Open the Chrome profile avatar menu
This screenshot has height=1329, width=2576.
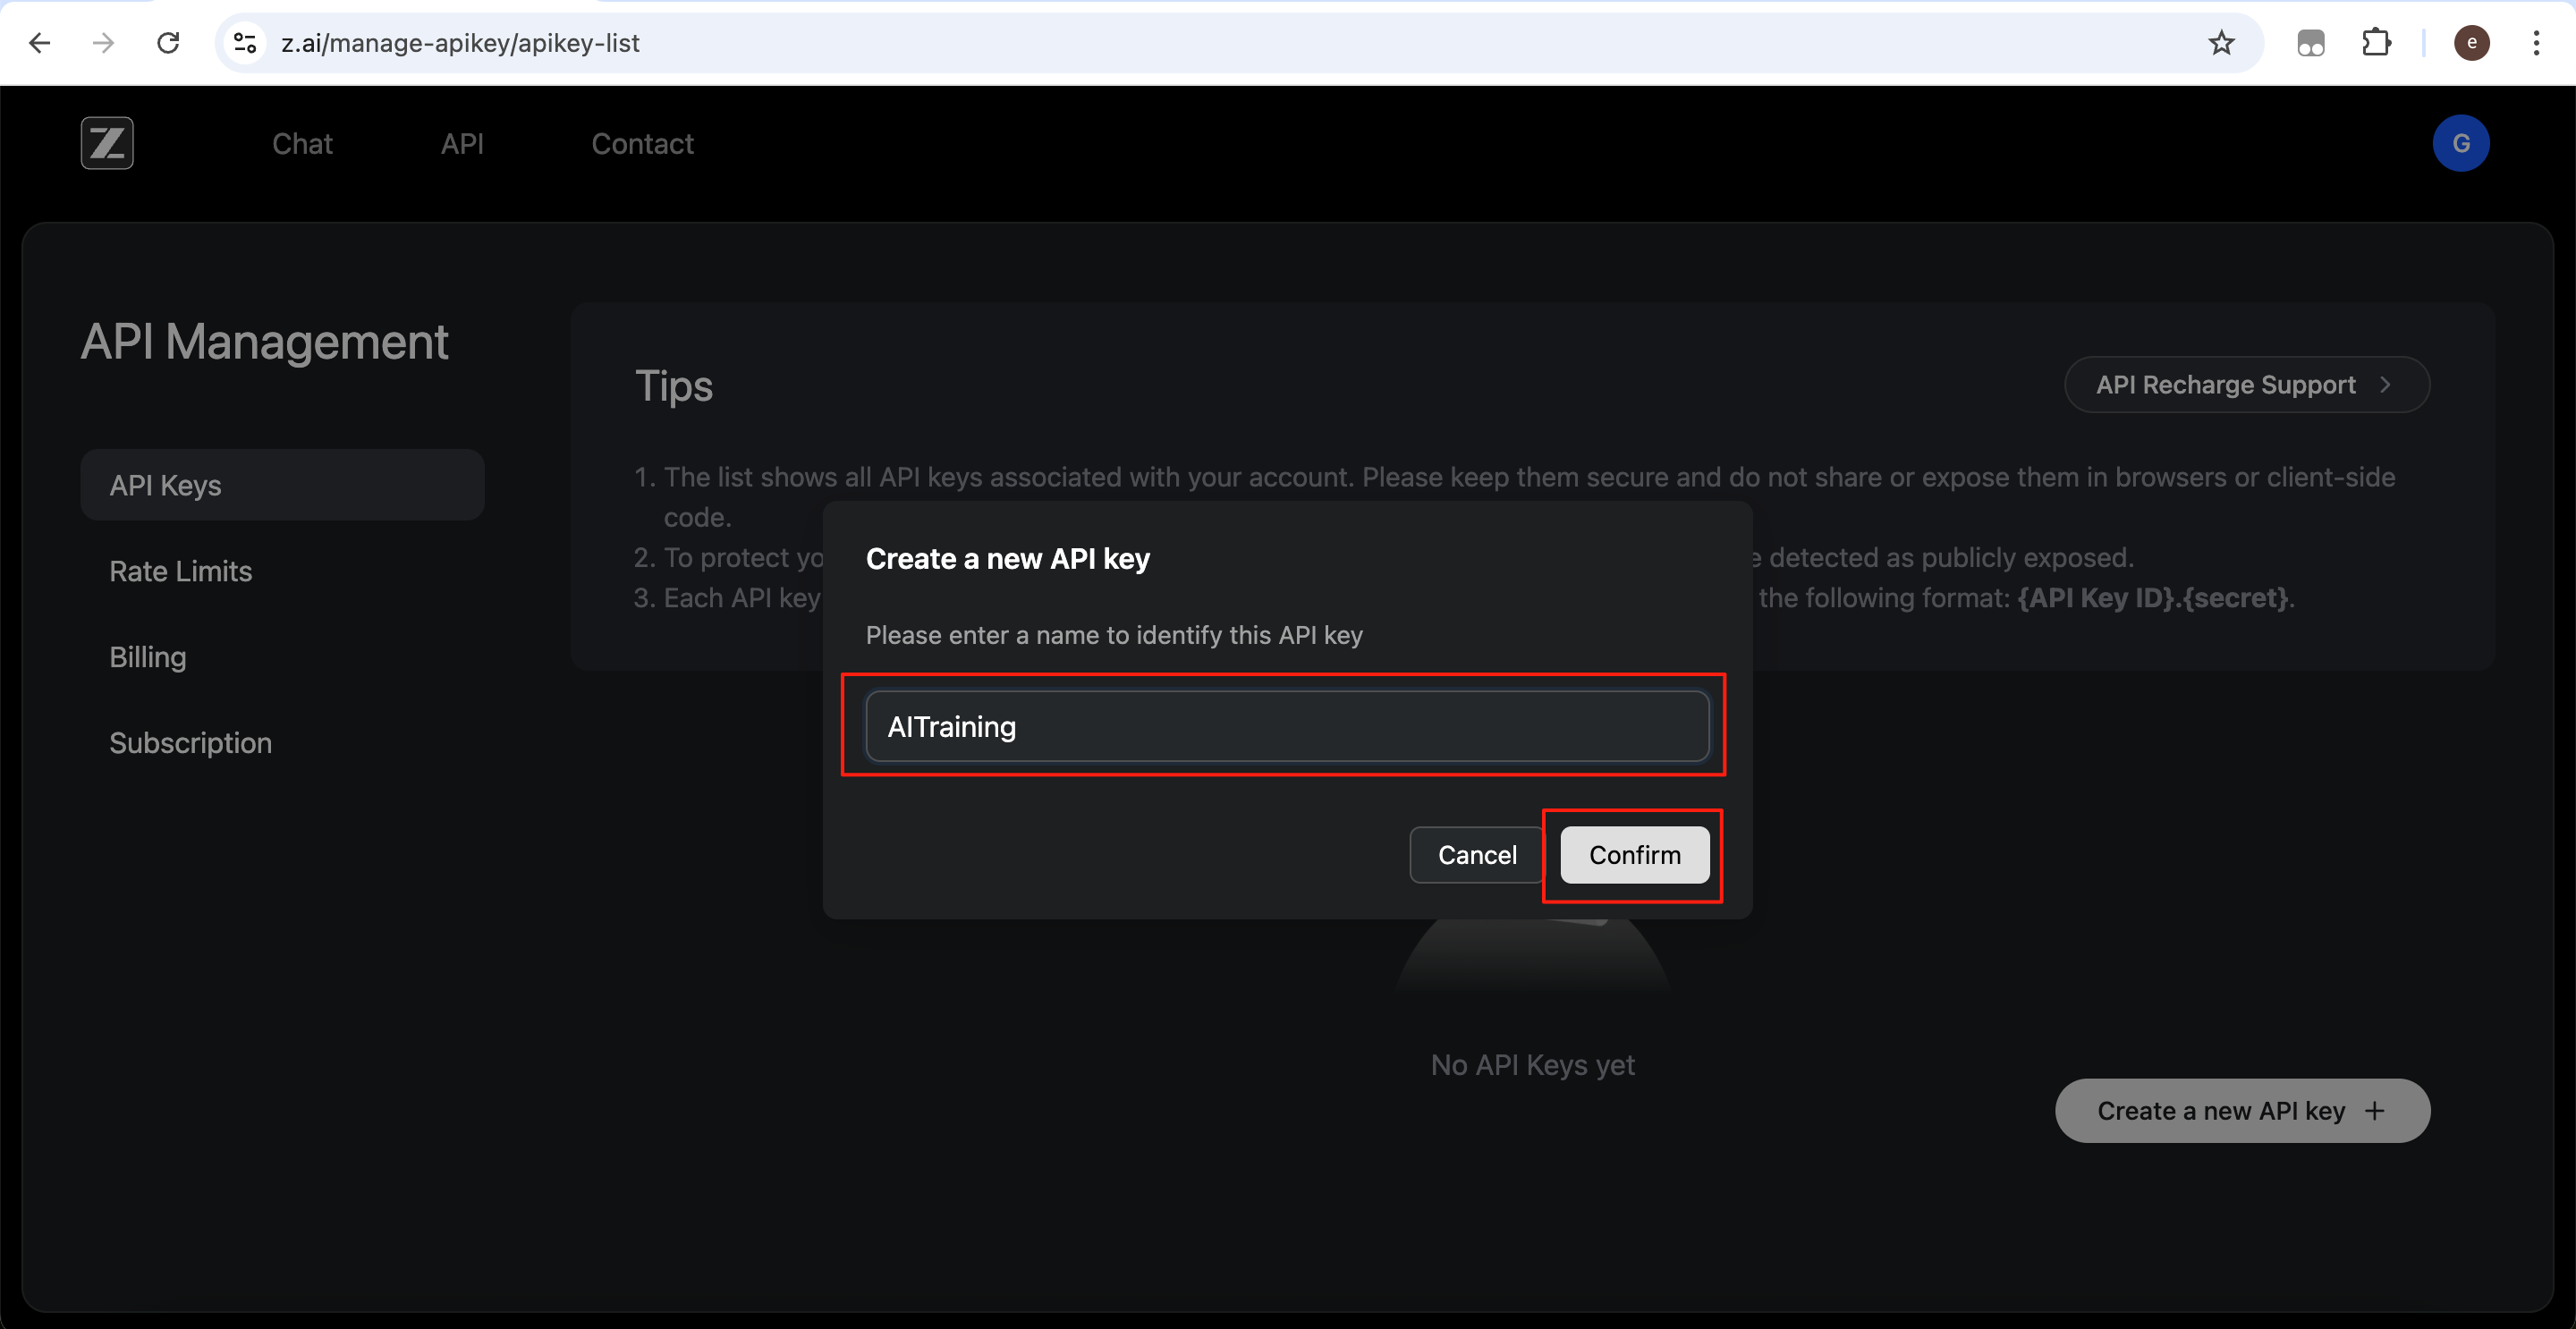2471,43
